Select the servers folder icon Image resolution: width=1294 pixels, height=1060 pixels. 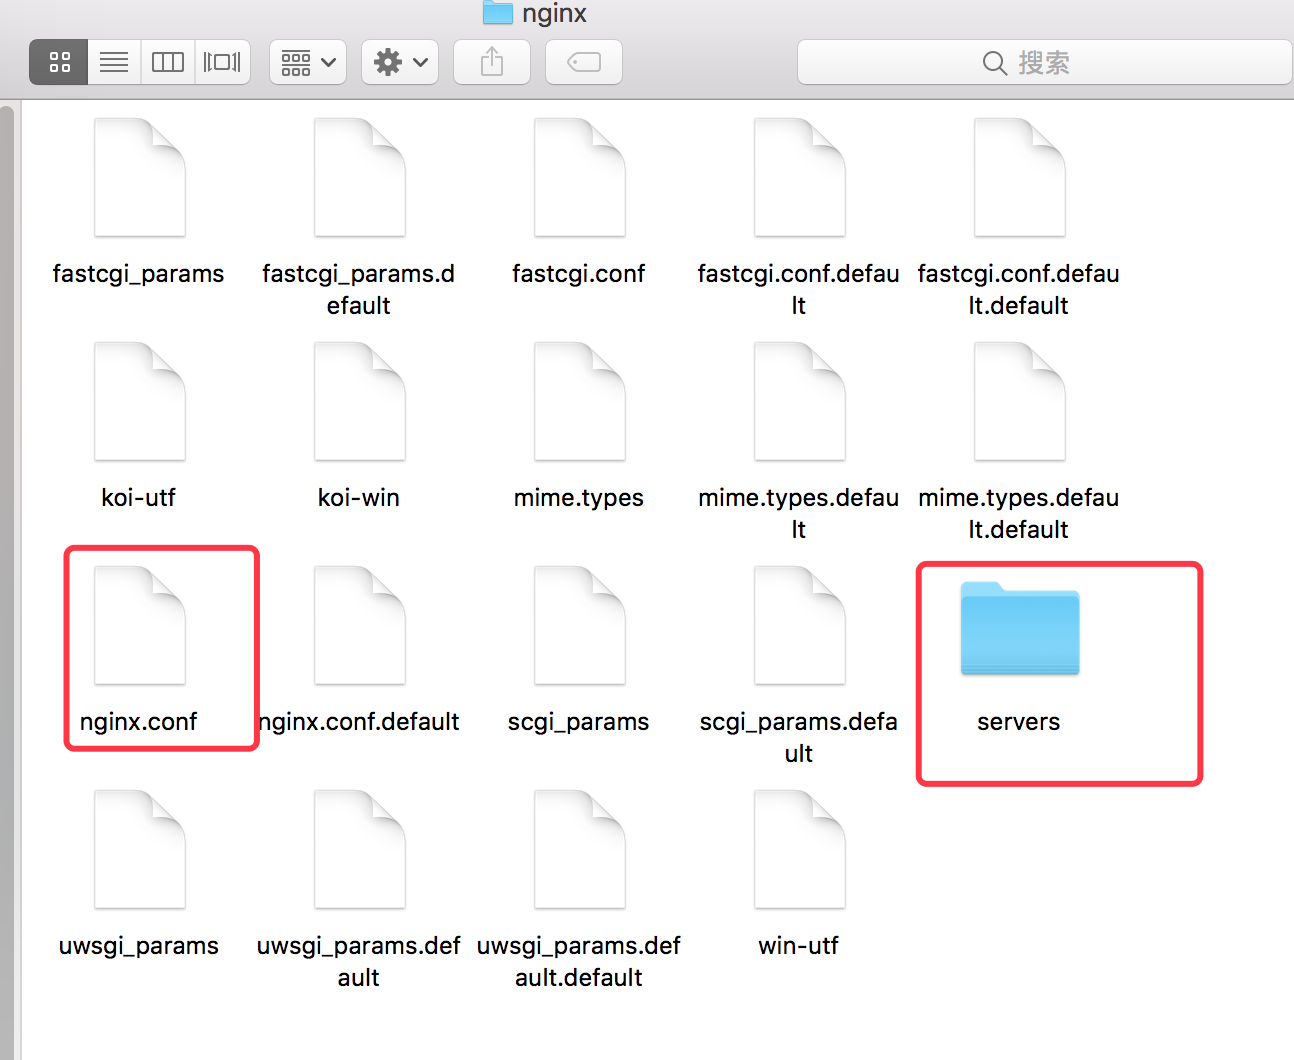1020,628
